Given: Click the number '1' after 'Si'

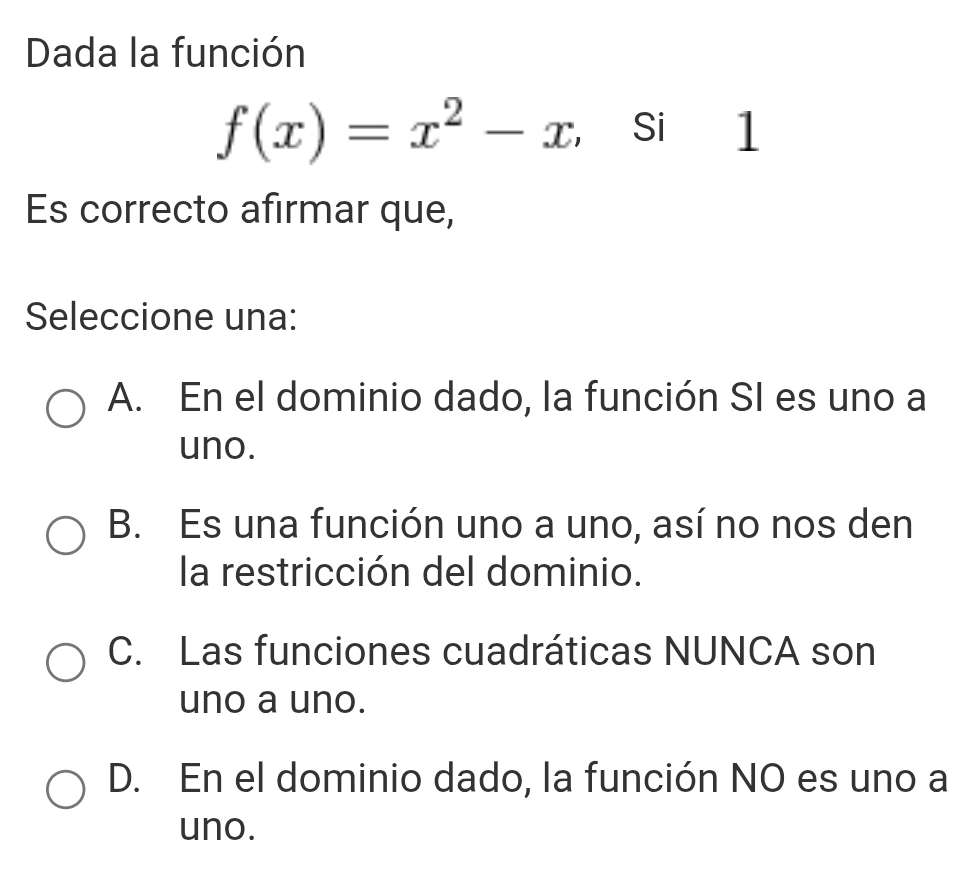Looking at the screenshot, I should point(746,131).
